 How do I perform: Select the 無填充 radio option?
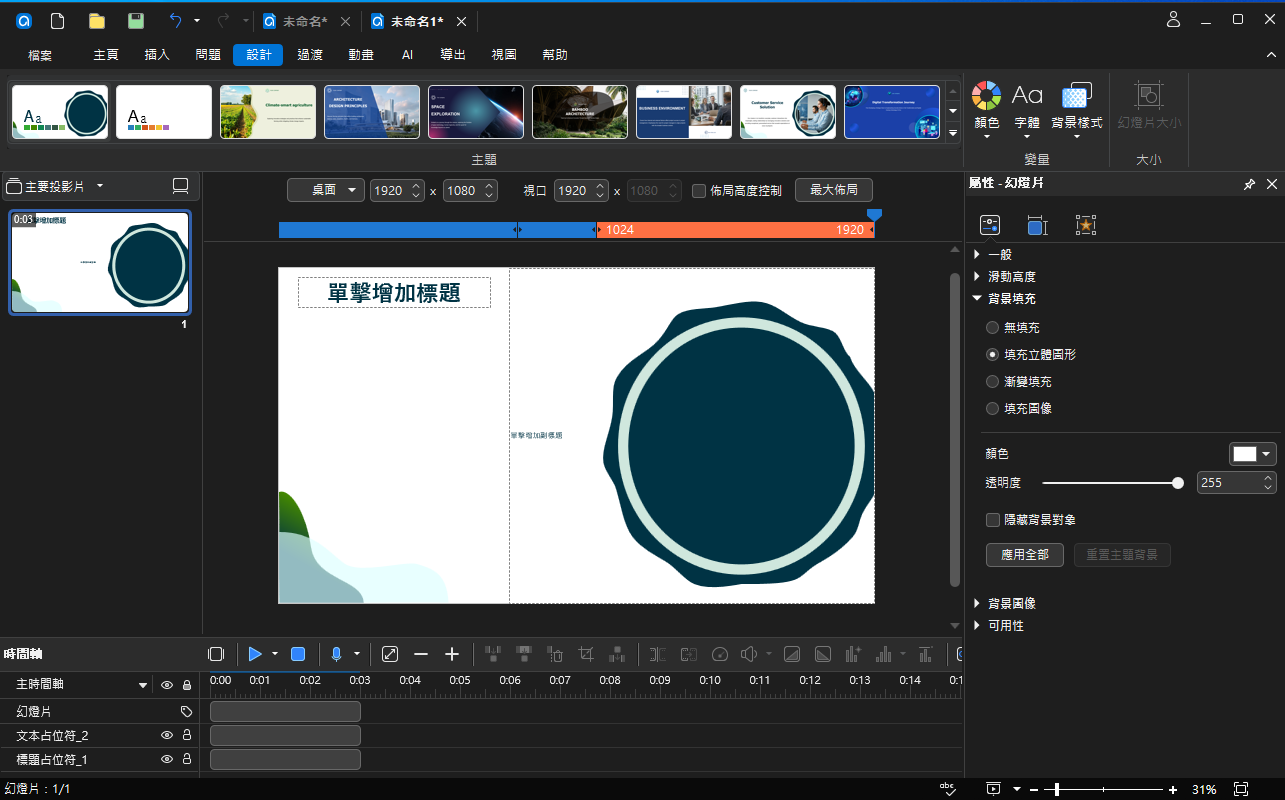pyautogui.click(x=992, y=327)
